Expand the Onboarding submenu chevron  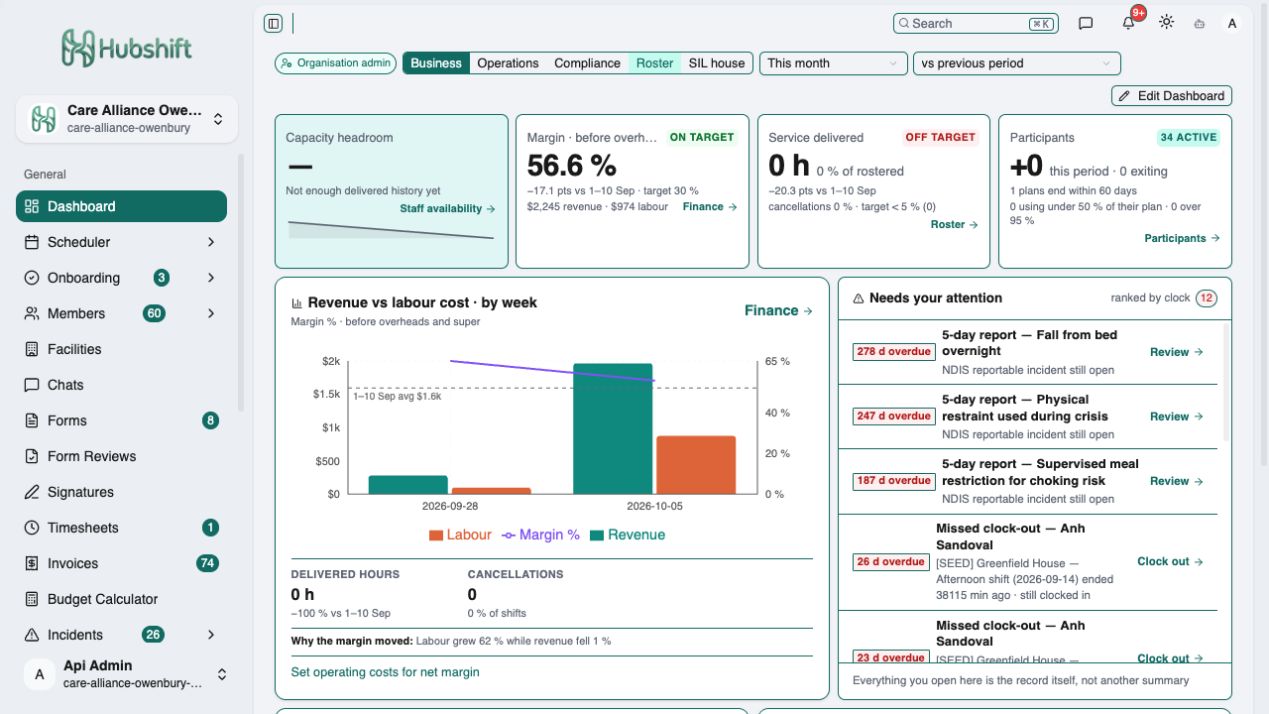coord(211,278)
